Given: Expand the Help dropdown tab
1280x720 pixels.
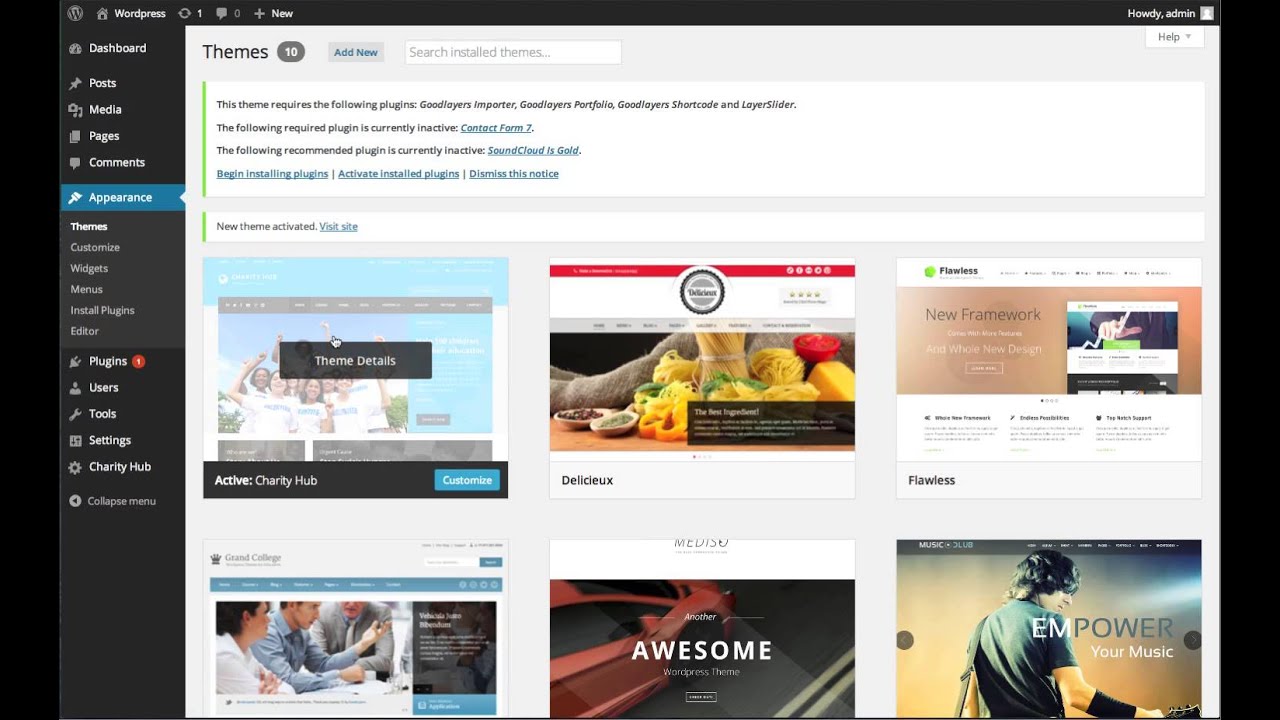Looking at the screenshot, I should point(1175,37).
